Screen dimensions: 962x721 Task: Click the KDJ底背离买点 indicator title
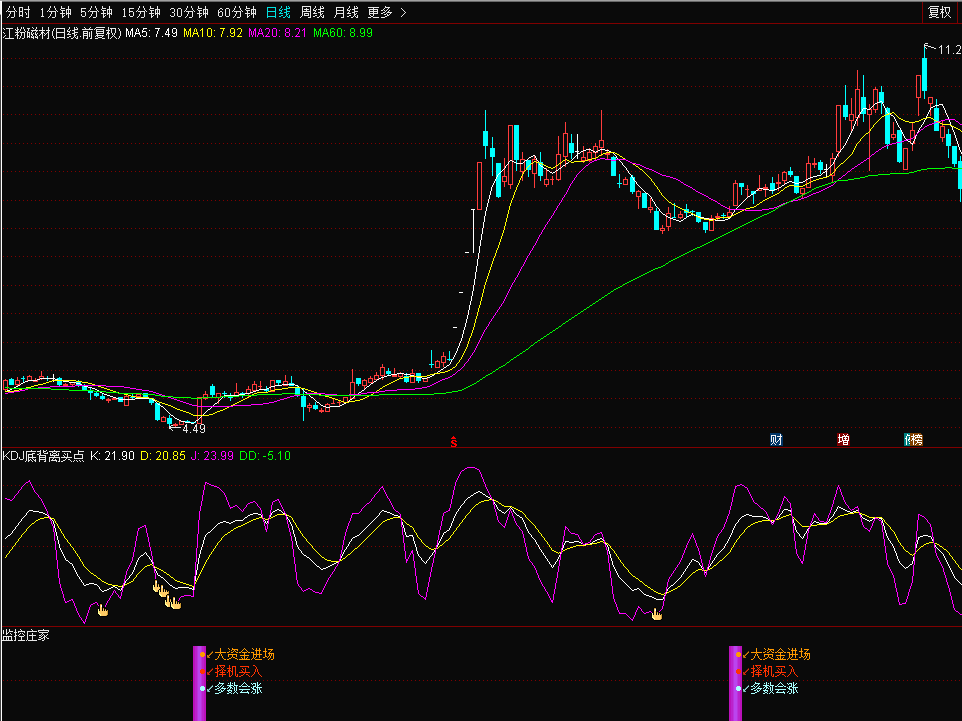click(44, 456)
